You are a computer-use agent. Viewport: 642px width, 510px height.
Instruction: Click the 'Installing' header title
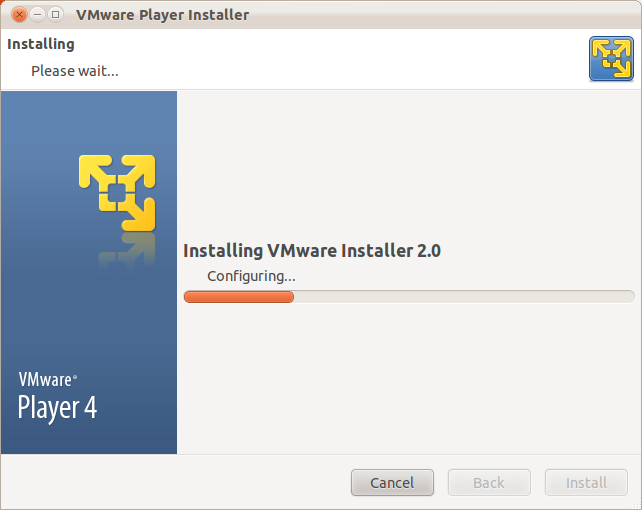(41, 44)
